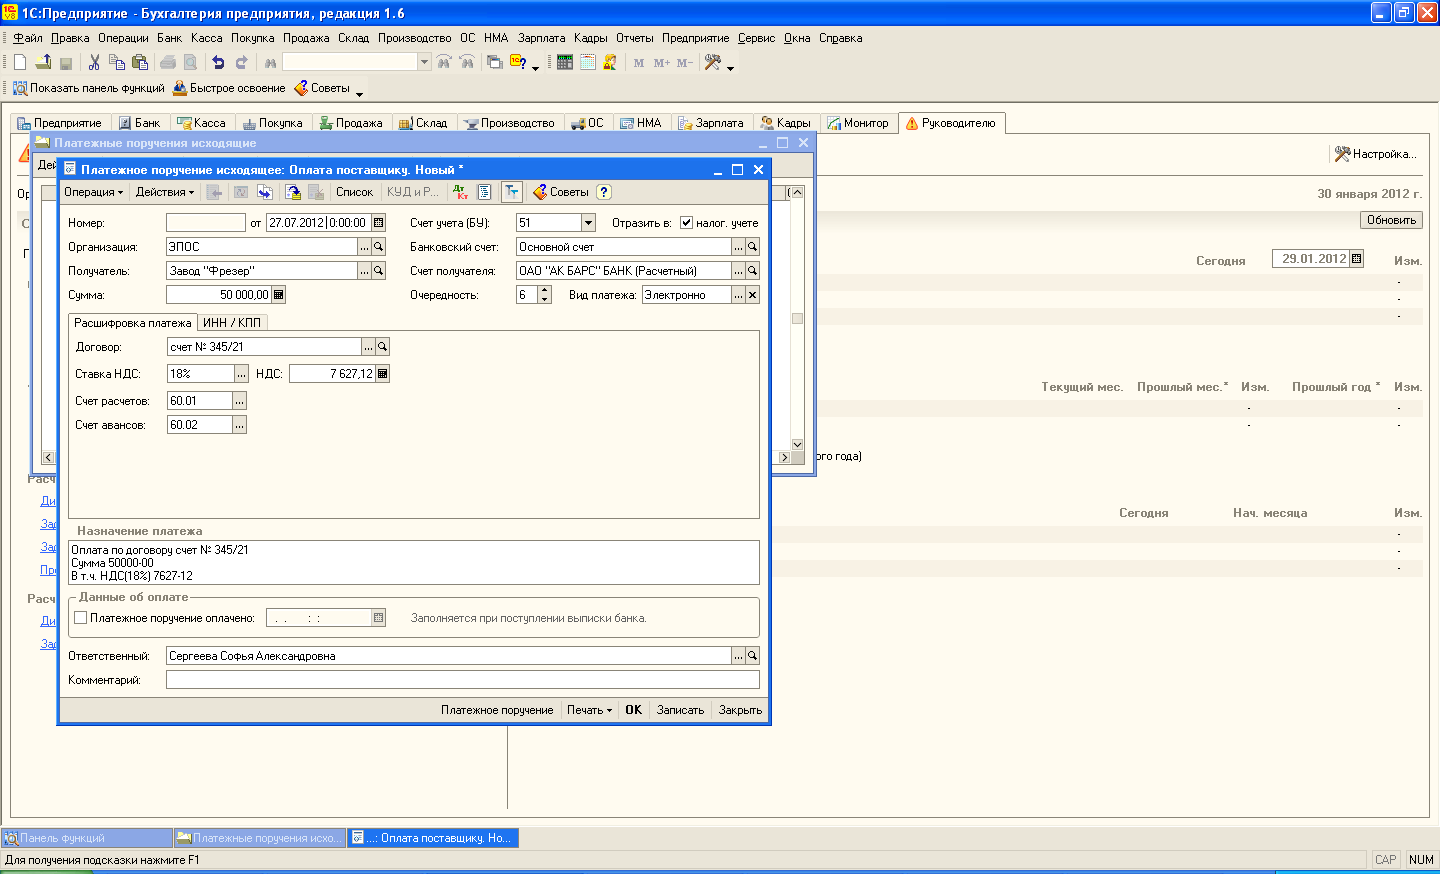Screen dimensions: 1440x874
Task: Open select list for Банковский счет
Action: (x=739, y=247)
